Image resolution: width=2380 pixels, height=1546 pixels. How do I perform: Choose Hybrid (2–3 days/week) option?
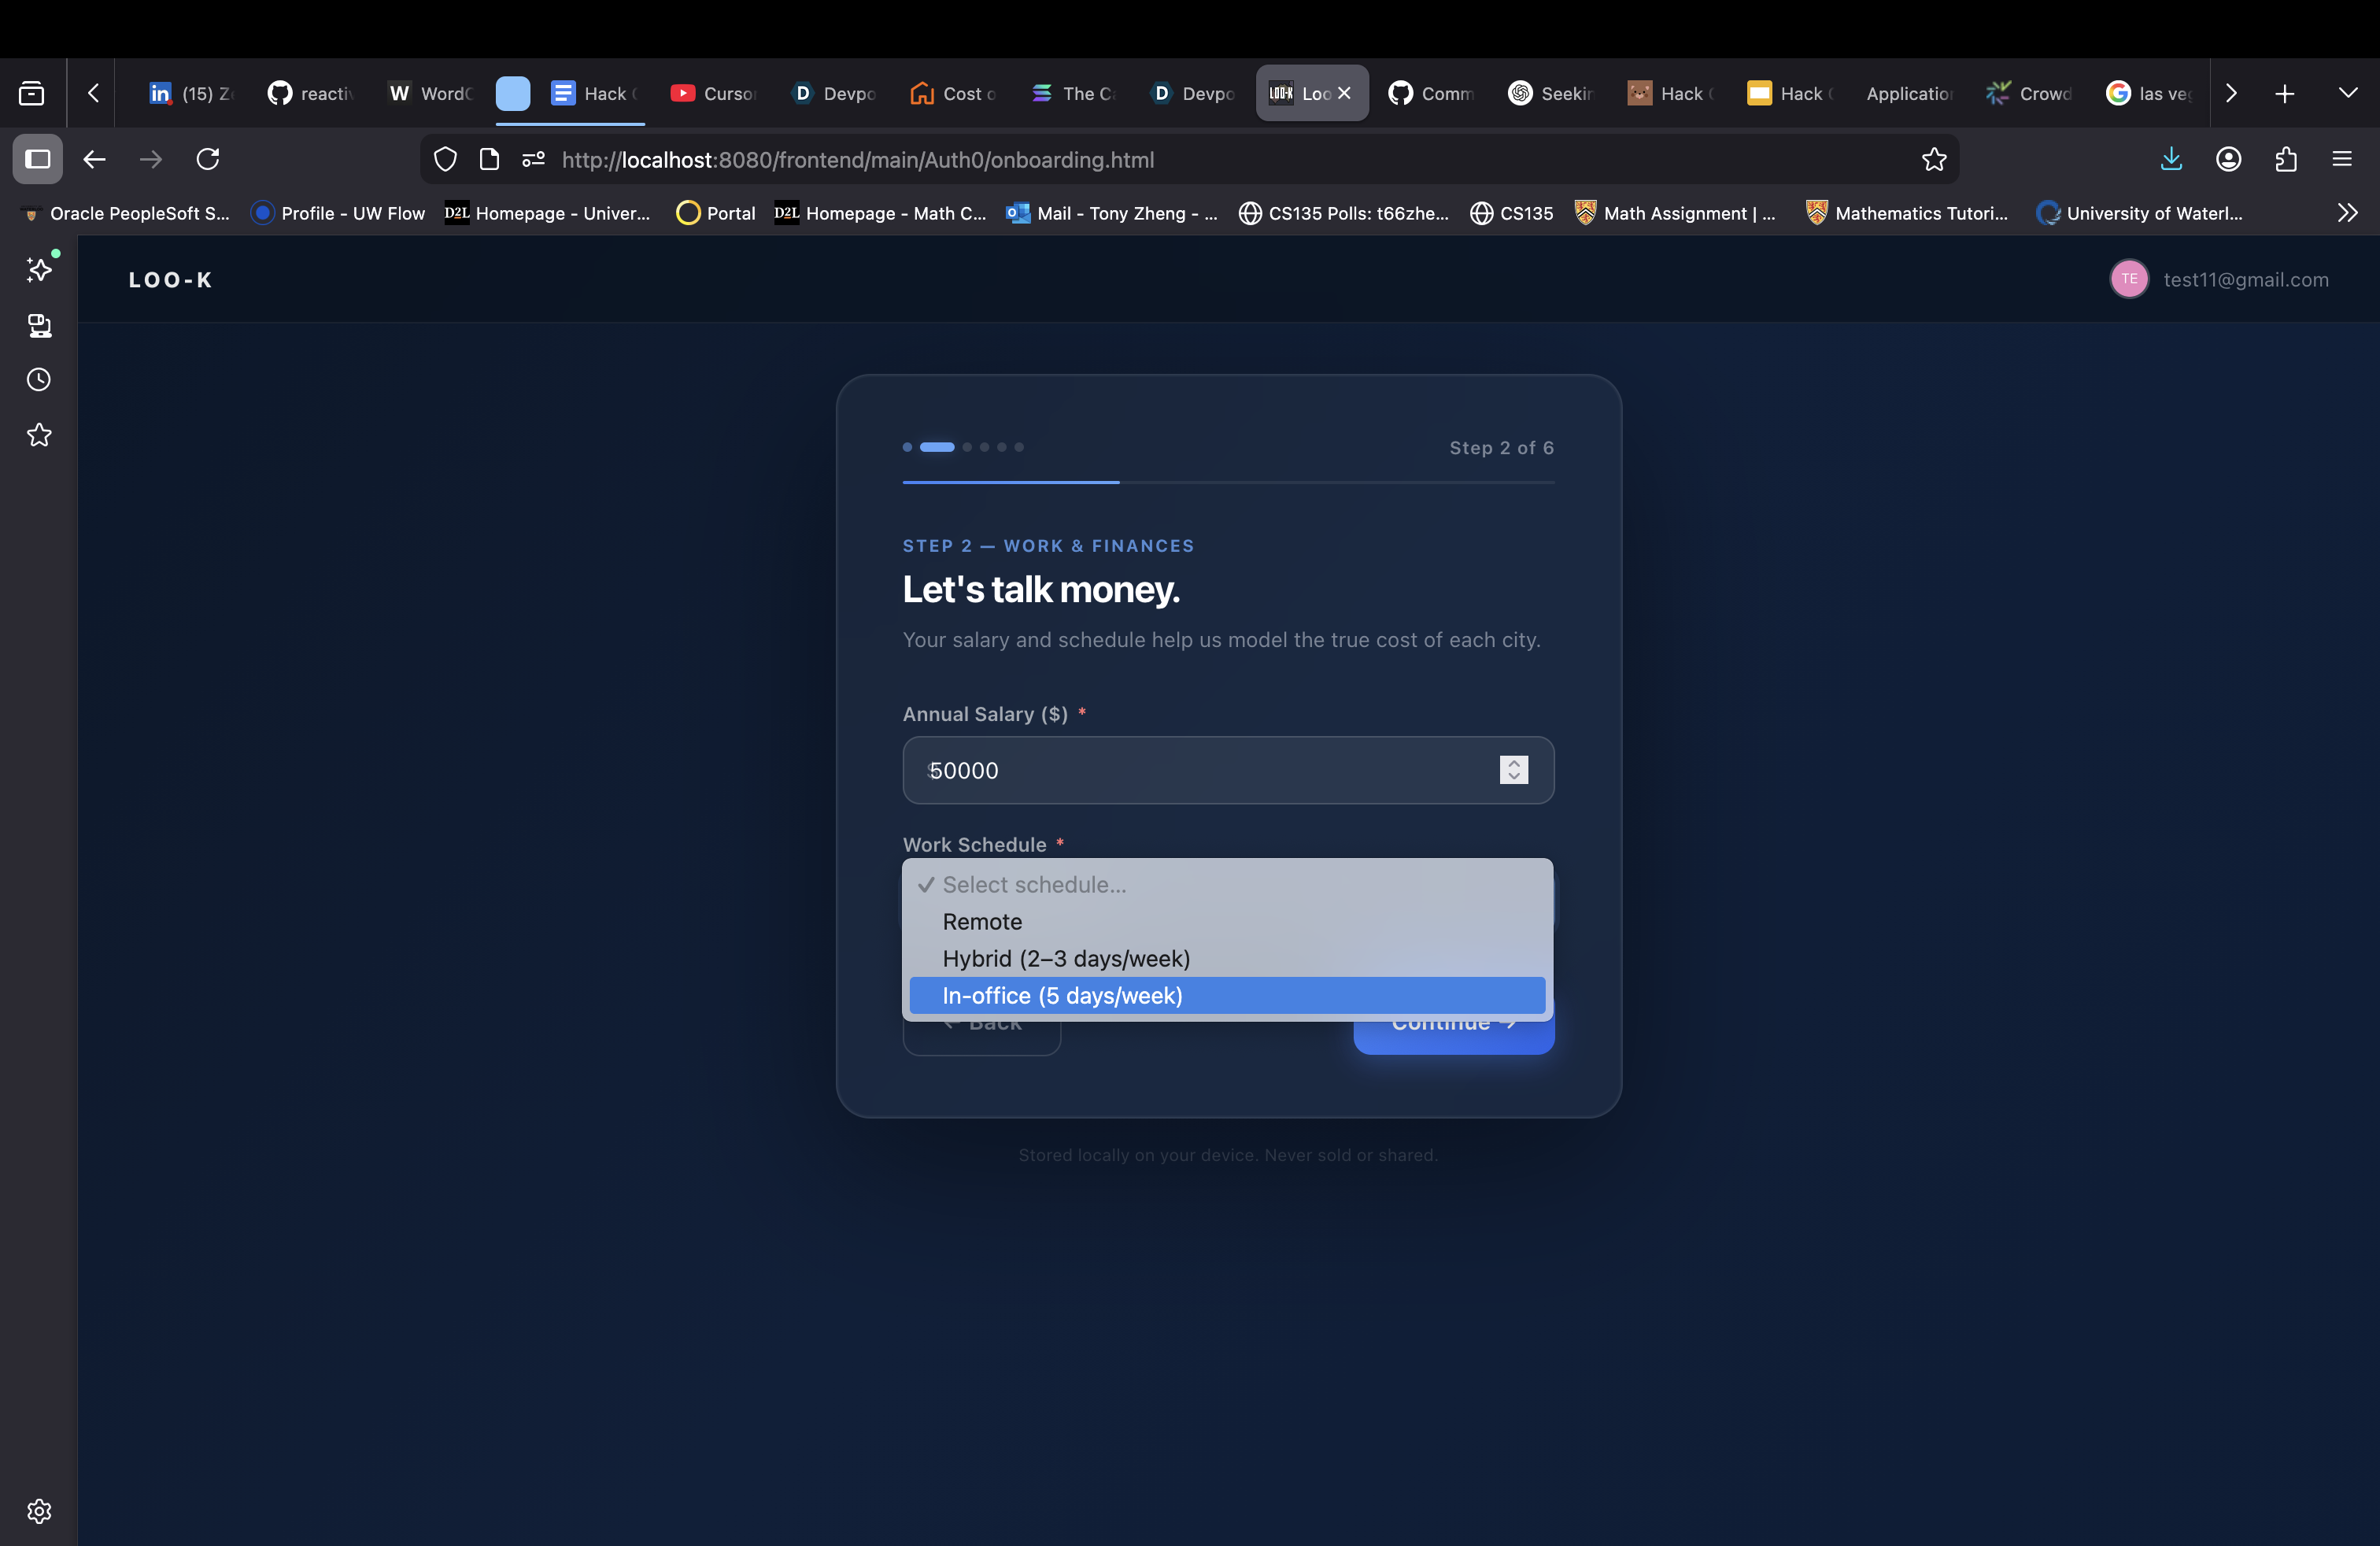point(1066,959)
